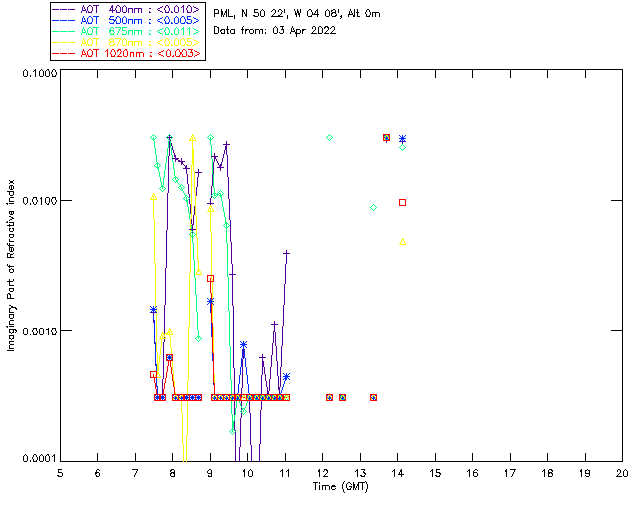Click the gray diamond marker near 13.3 GMT
Viewport: 640px width, 512px height.
373,207
